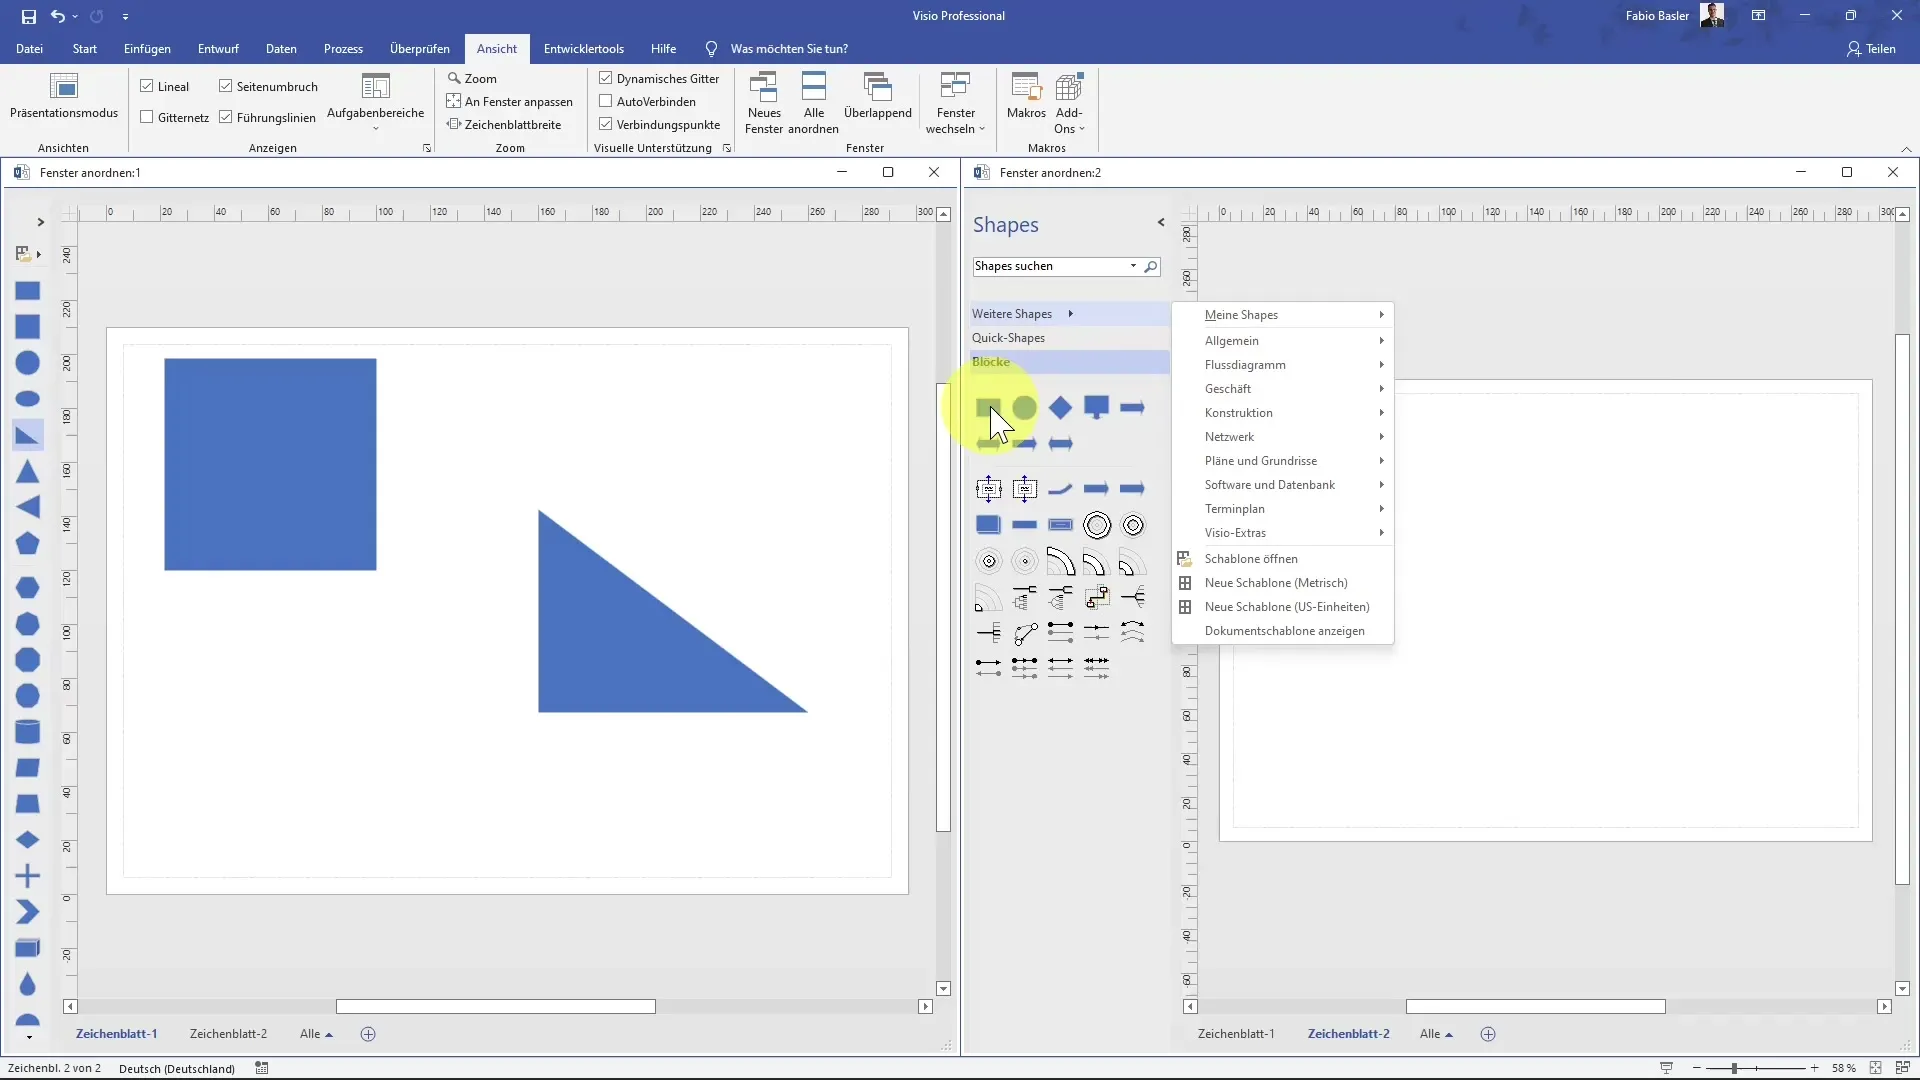Expand the Netzwerk submenu
This screenshot has width=1920, height=1080.
[1283, 437]
